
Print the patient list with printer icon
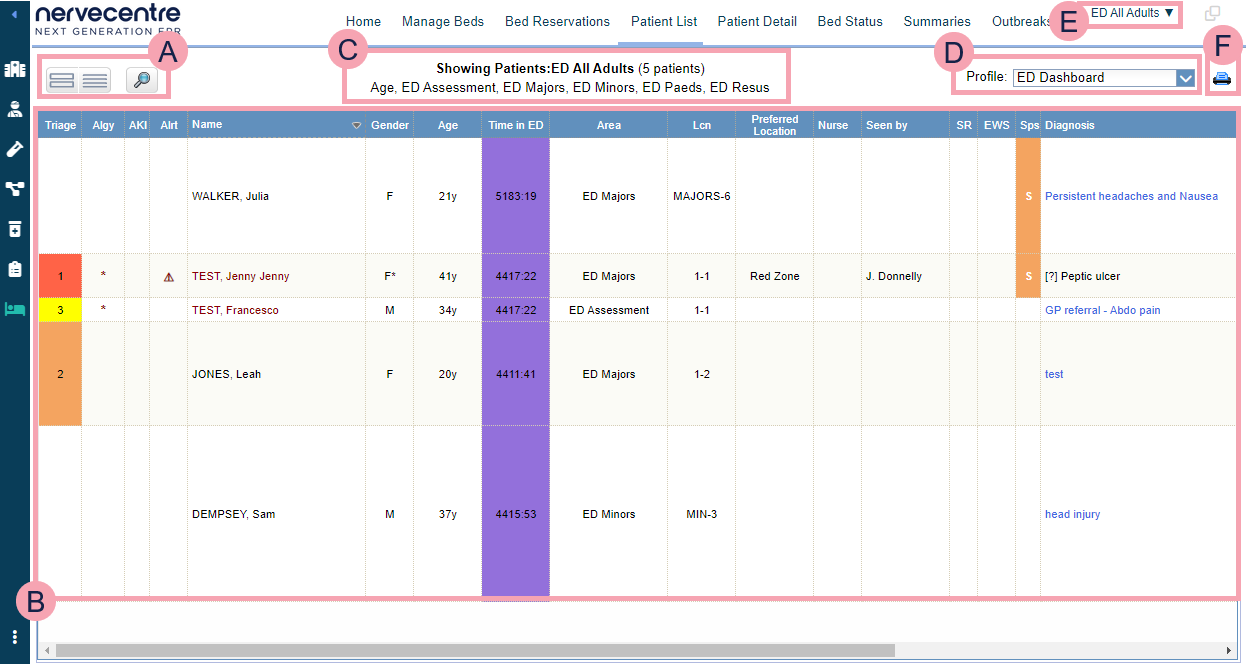pyautogui.click(x=1221, y=79)
